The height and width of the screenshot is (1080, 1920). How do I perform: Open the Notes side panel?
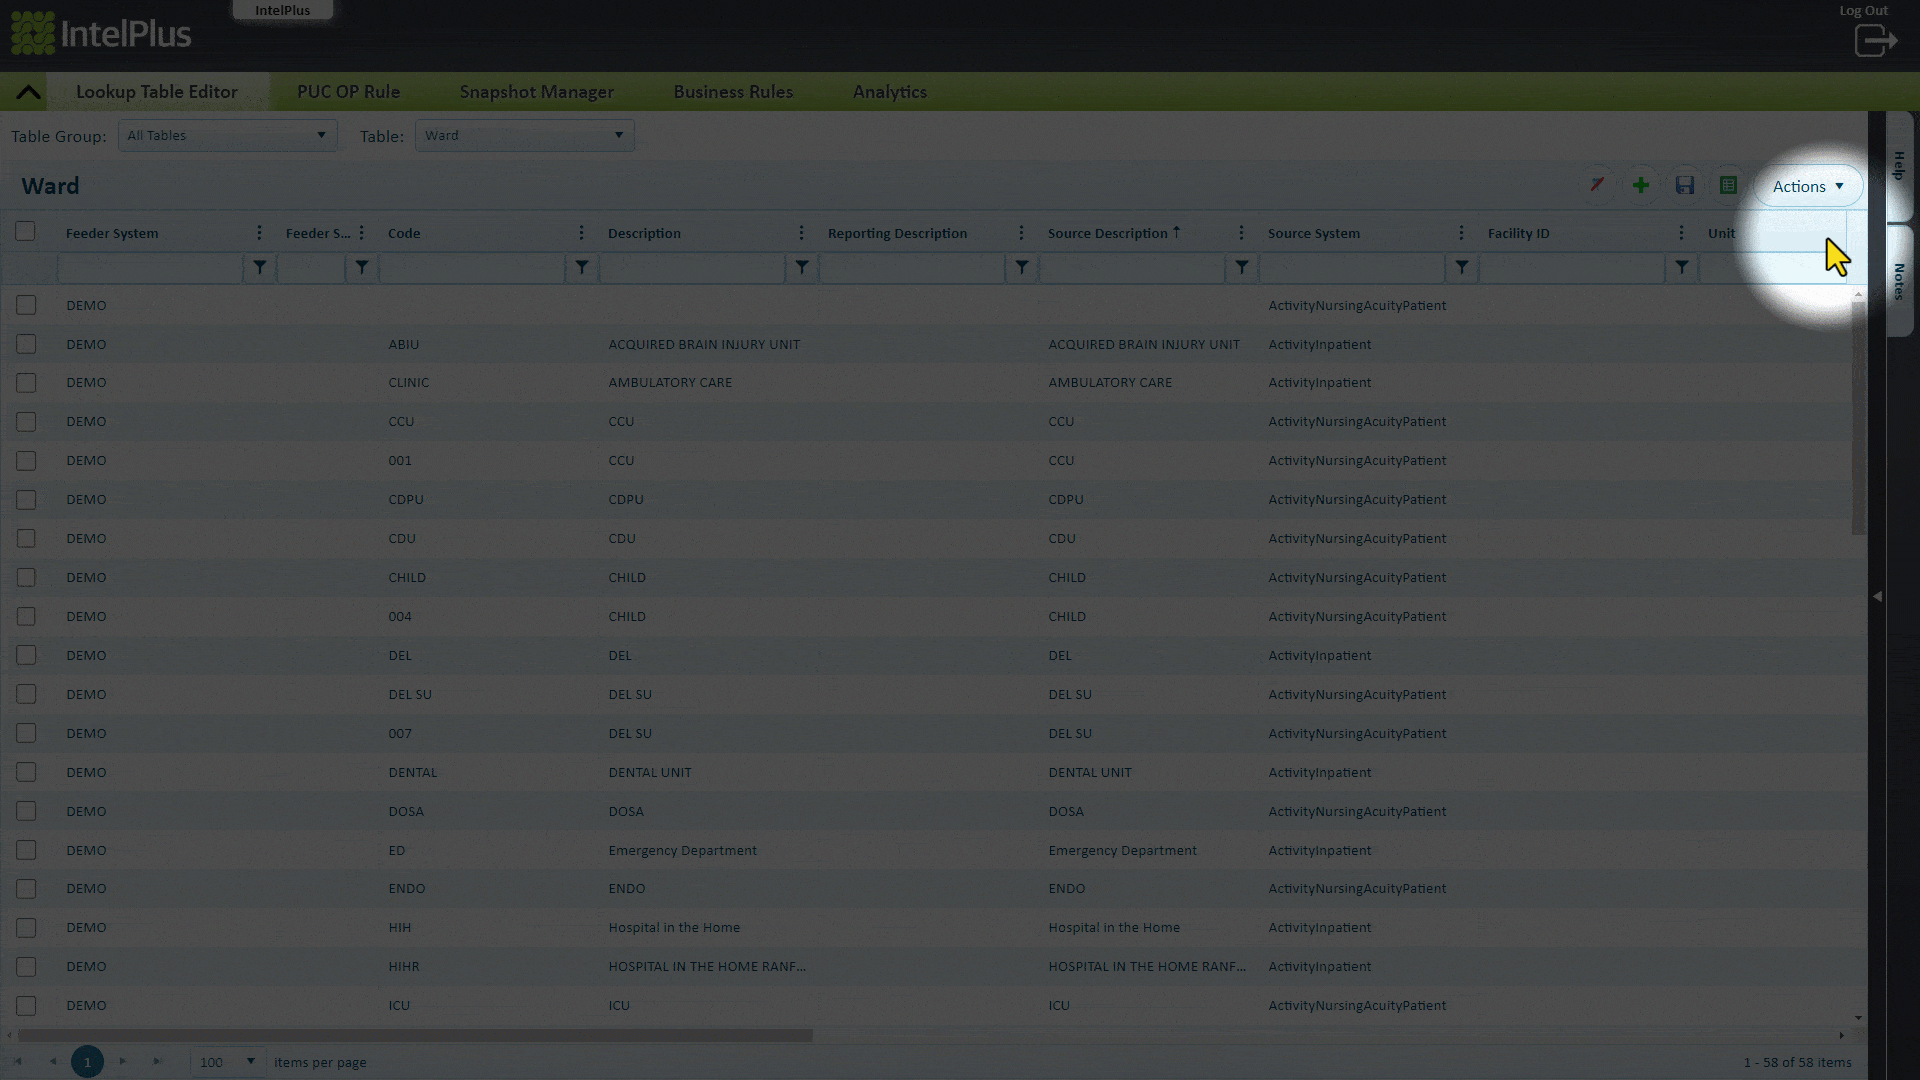pos(1899,281)
